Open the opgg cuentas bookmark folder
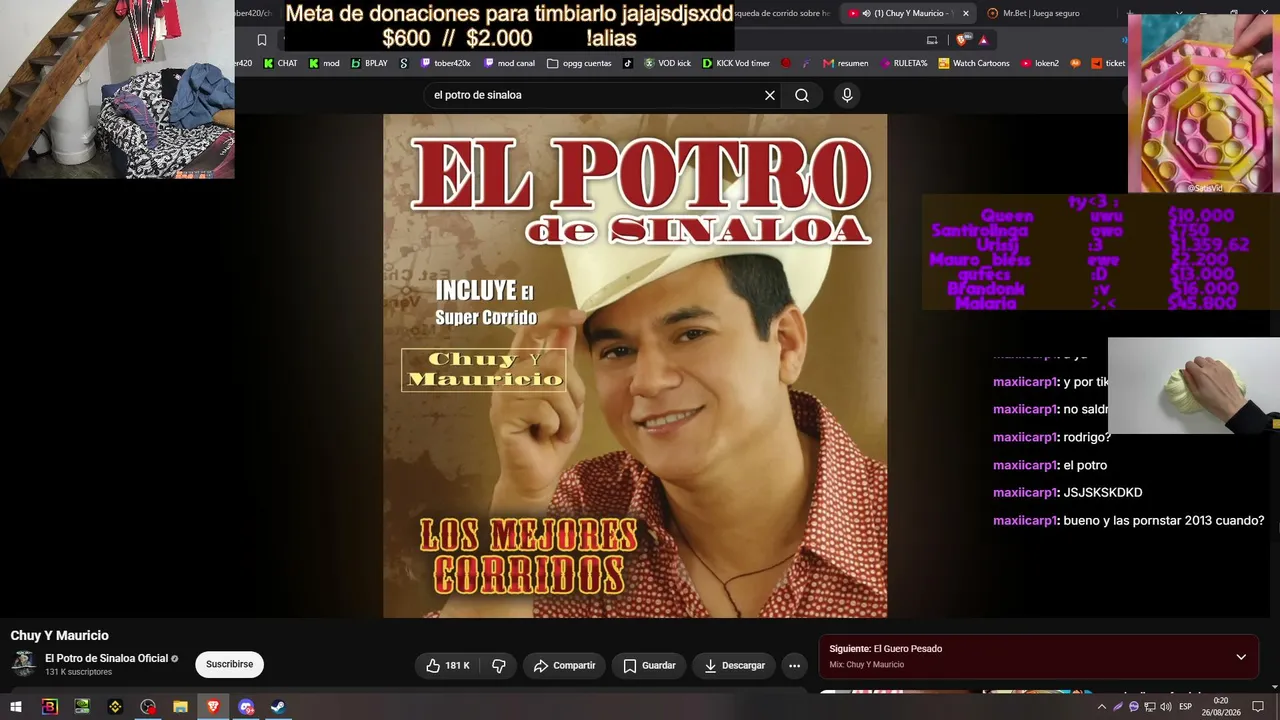1280x720 pixels. [x=579, y=63]
